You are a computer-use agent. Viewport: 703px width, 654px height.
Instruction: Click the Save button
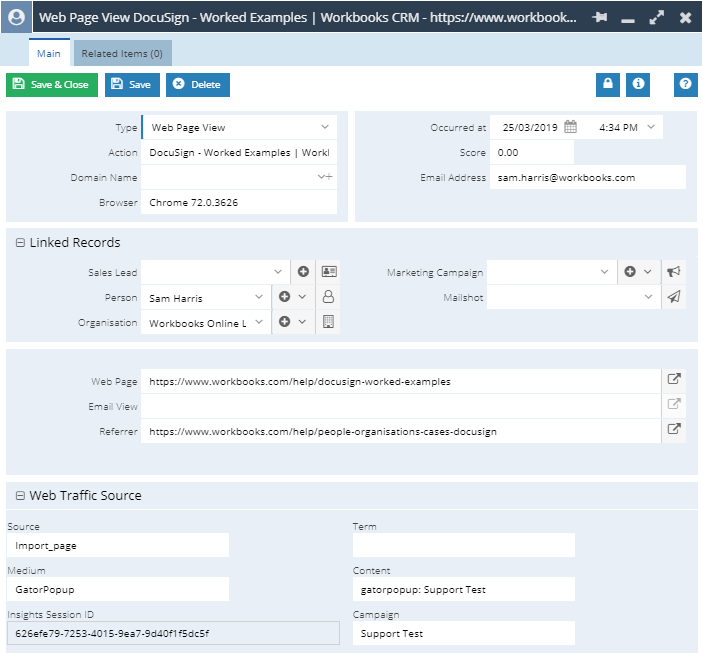[132, 85]
